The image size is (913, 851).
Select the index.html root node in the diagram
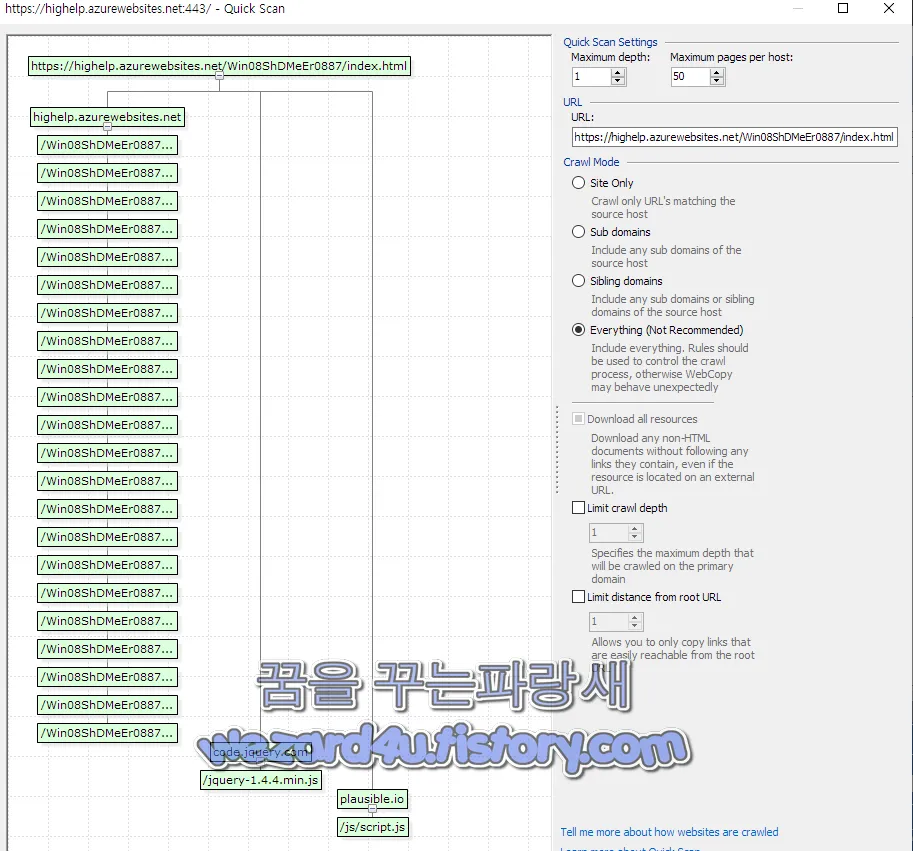[217, 65]
